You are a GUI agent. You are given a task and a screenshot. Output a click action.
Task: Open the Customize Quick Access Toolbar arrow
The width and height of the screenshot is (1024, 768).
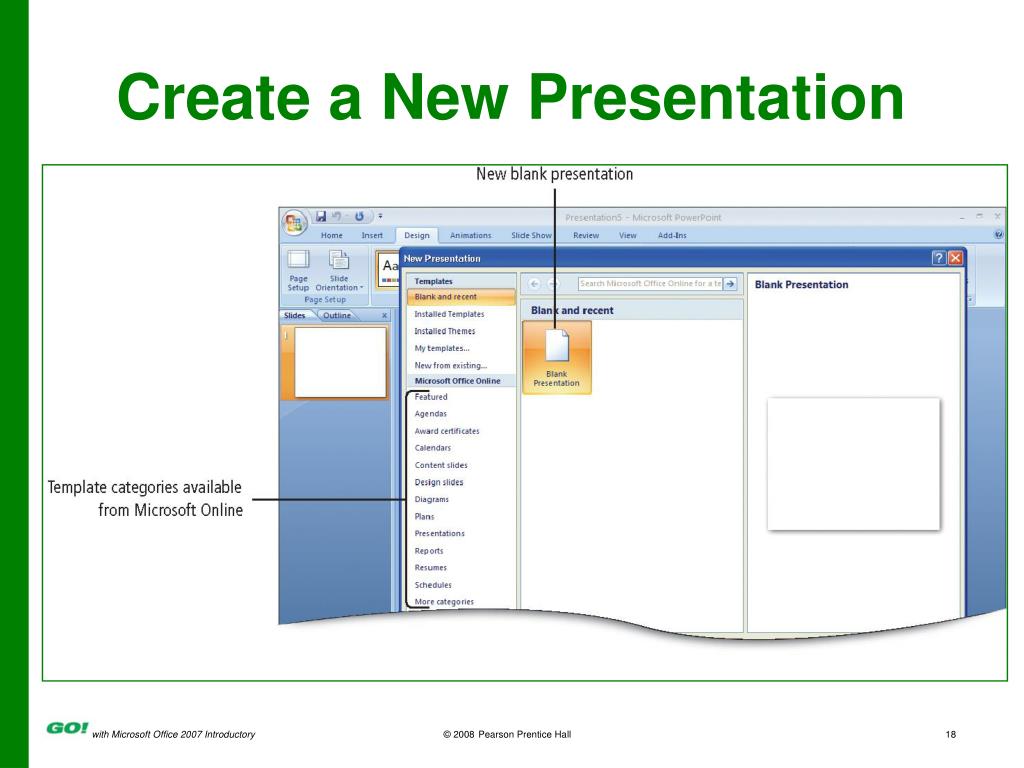tap(380, 216)
